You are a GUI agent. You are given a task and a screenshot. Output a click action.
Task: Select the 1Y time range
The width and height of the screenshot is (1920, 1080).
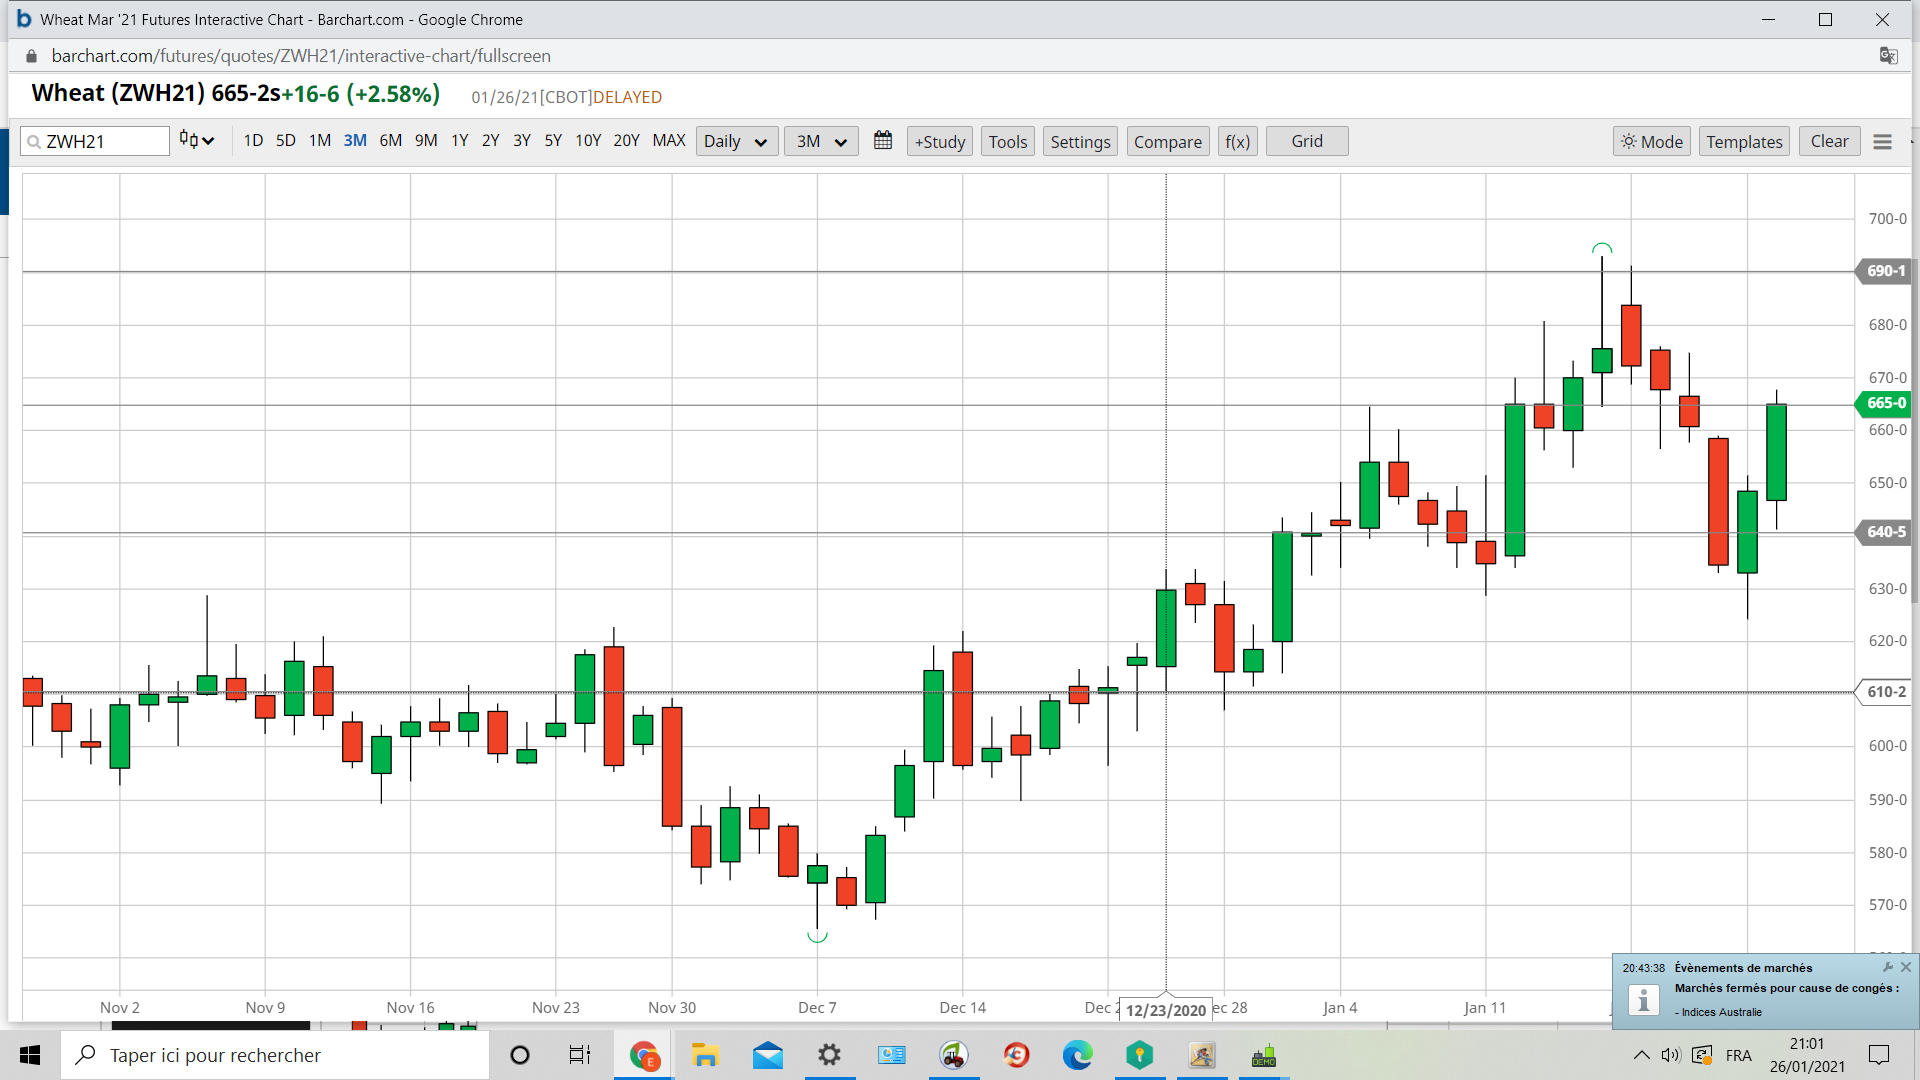click(460, 141)
